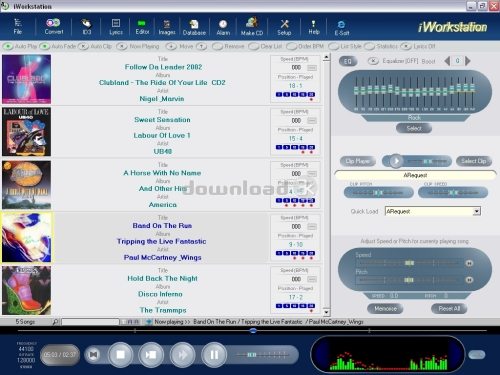The image size is (500, 375).
Task: Click the Reset All button
Action: [449, 309]
